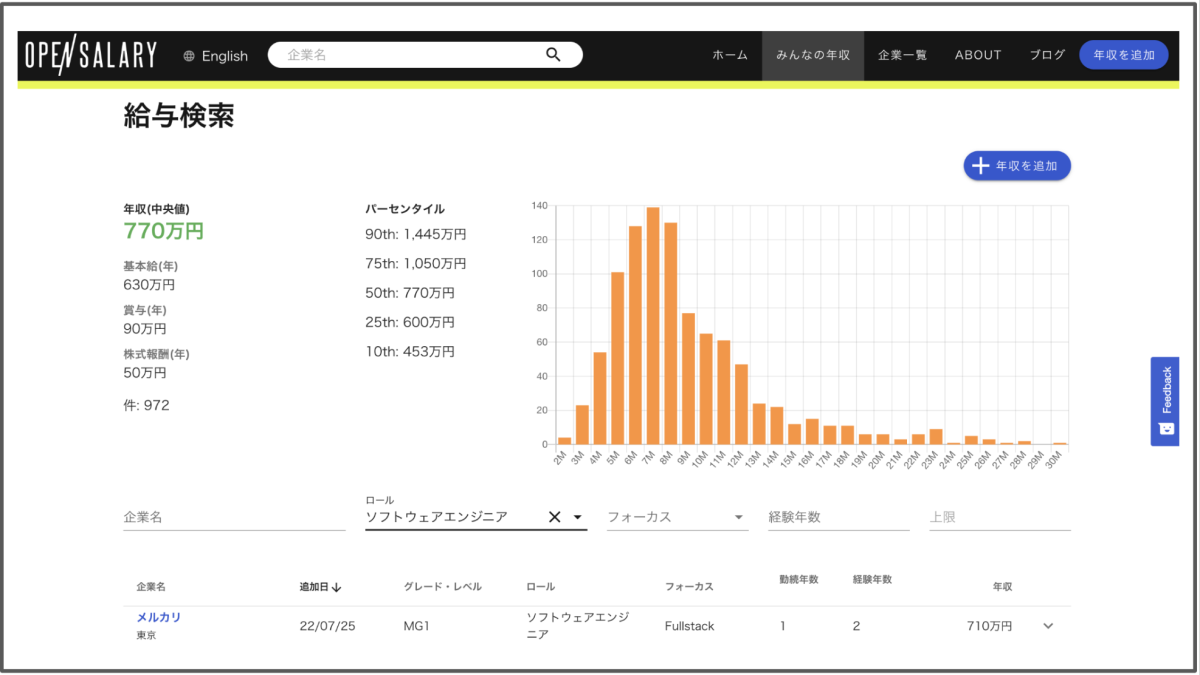Open the Feedback side tab

[1165, 400]
